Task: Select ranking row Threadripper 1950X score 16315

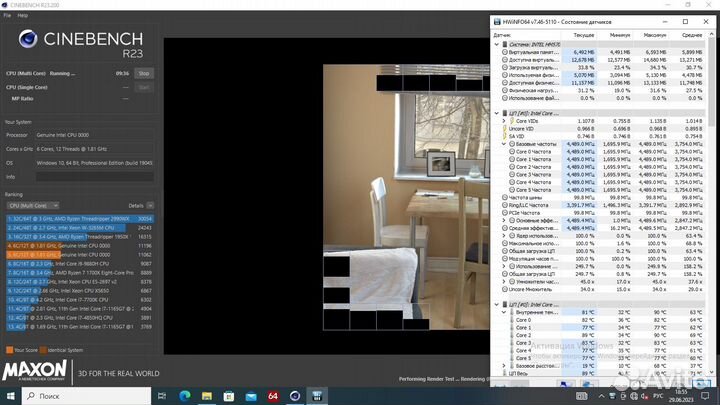Action: pyautogui.click(x=80, y=236)
